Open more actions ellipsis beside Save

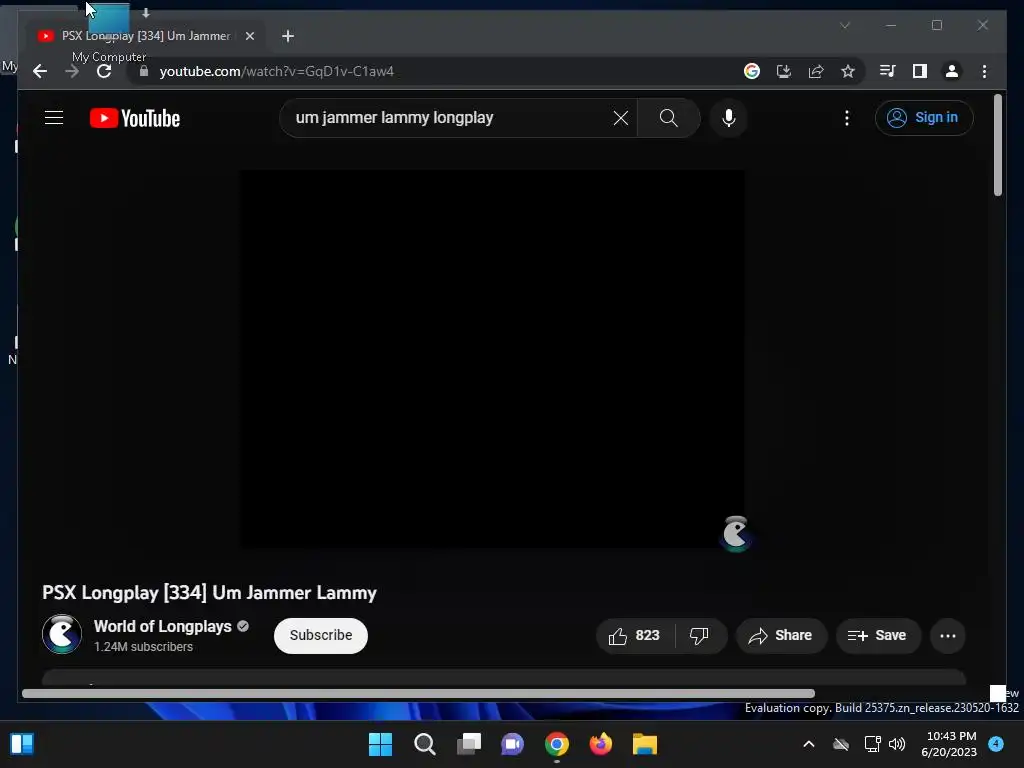[948, 635]
